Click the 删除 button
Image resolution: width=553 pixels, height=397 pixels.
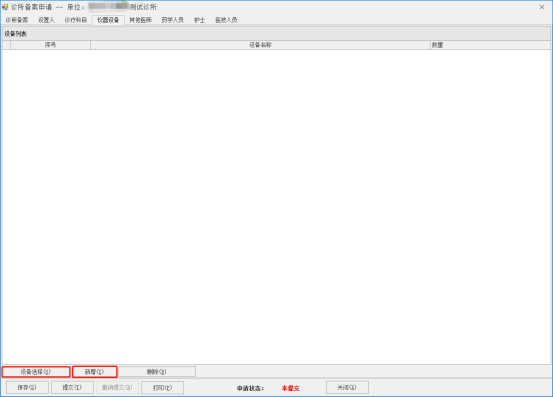157,372
